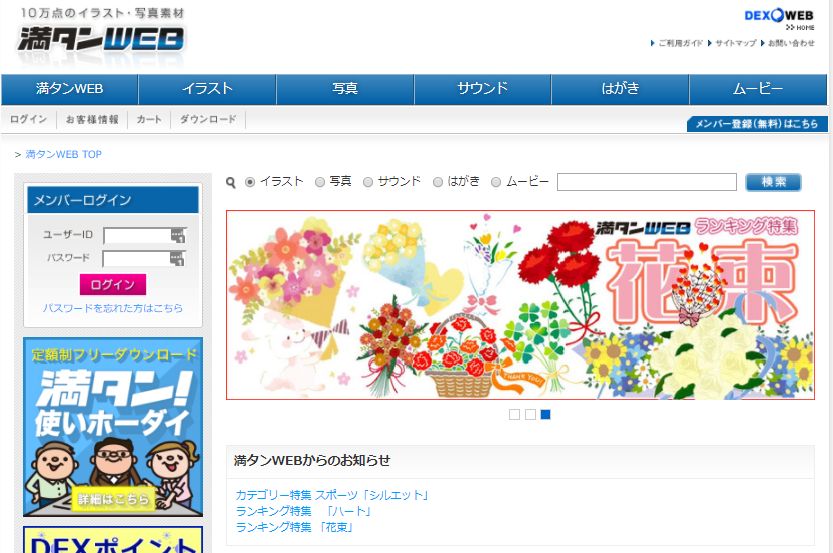The width and height of the screenshot is (833, 553).
Task: Open the イラスト navigation tab
Action: (207, 89)
